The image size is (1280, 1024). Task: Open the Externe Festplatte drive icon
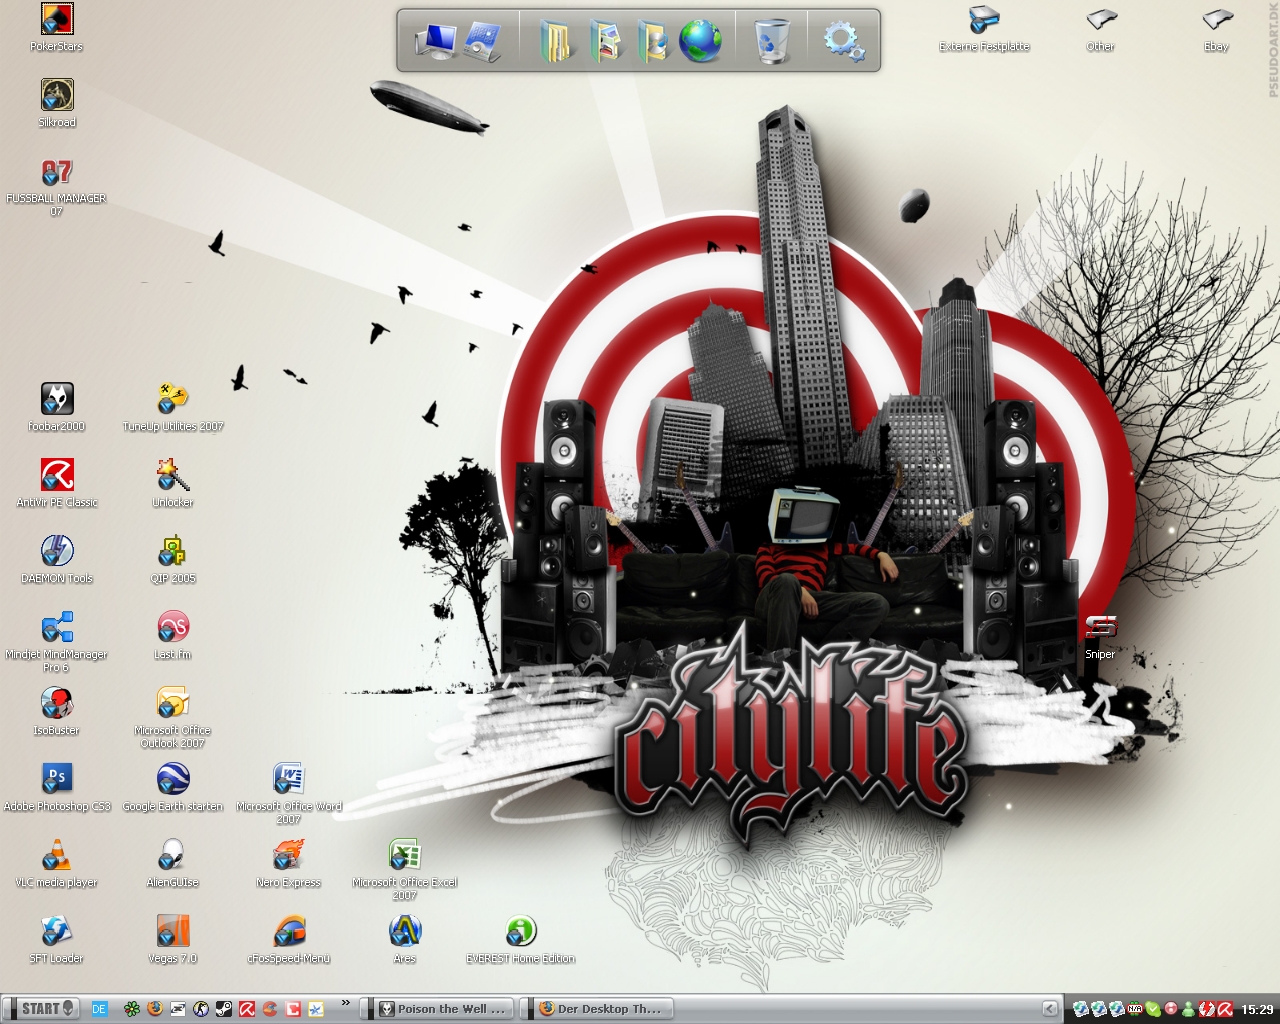(984, 20)
